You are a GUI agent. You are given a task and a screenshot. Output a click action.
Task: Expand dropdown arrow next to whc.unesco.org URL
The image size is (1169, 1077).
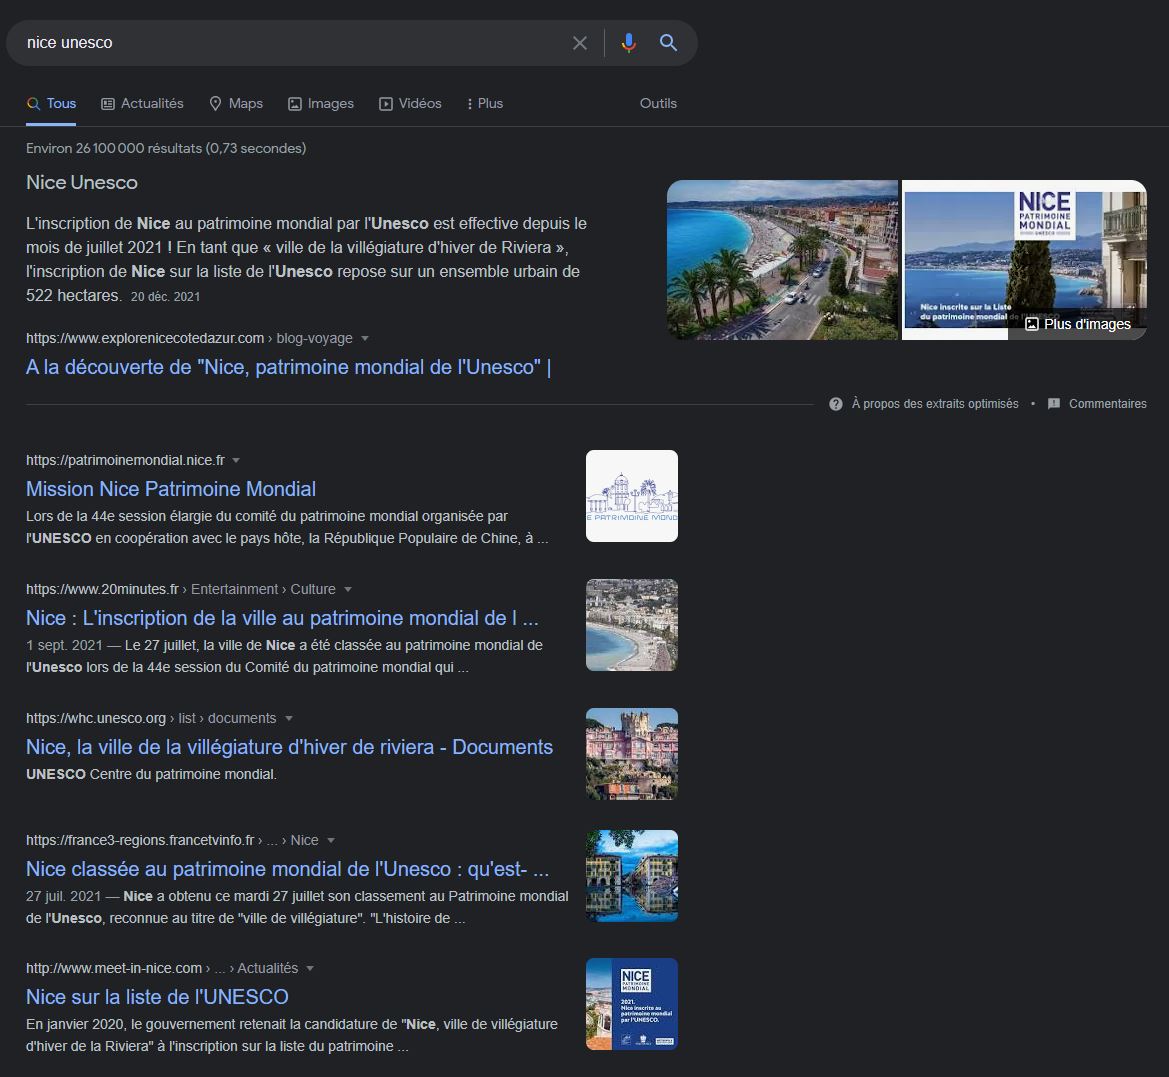289,718
